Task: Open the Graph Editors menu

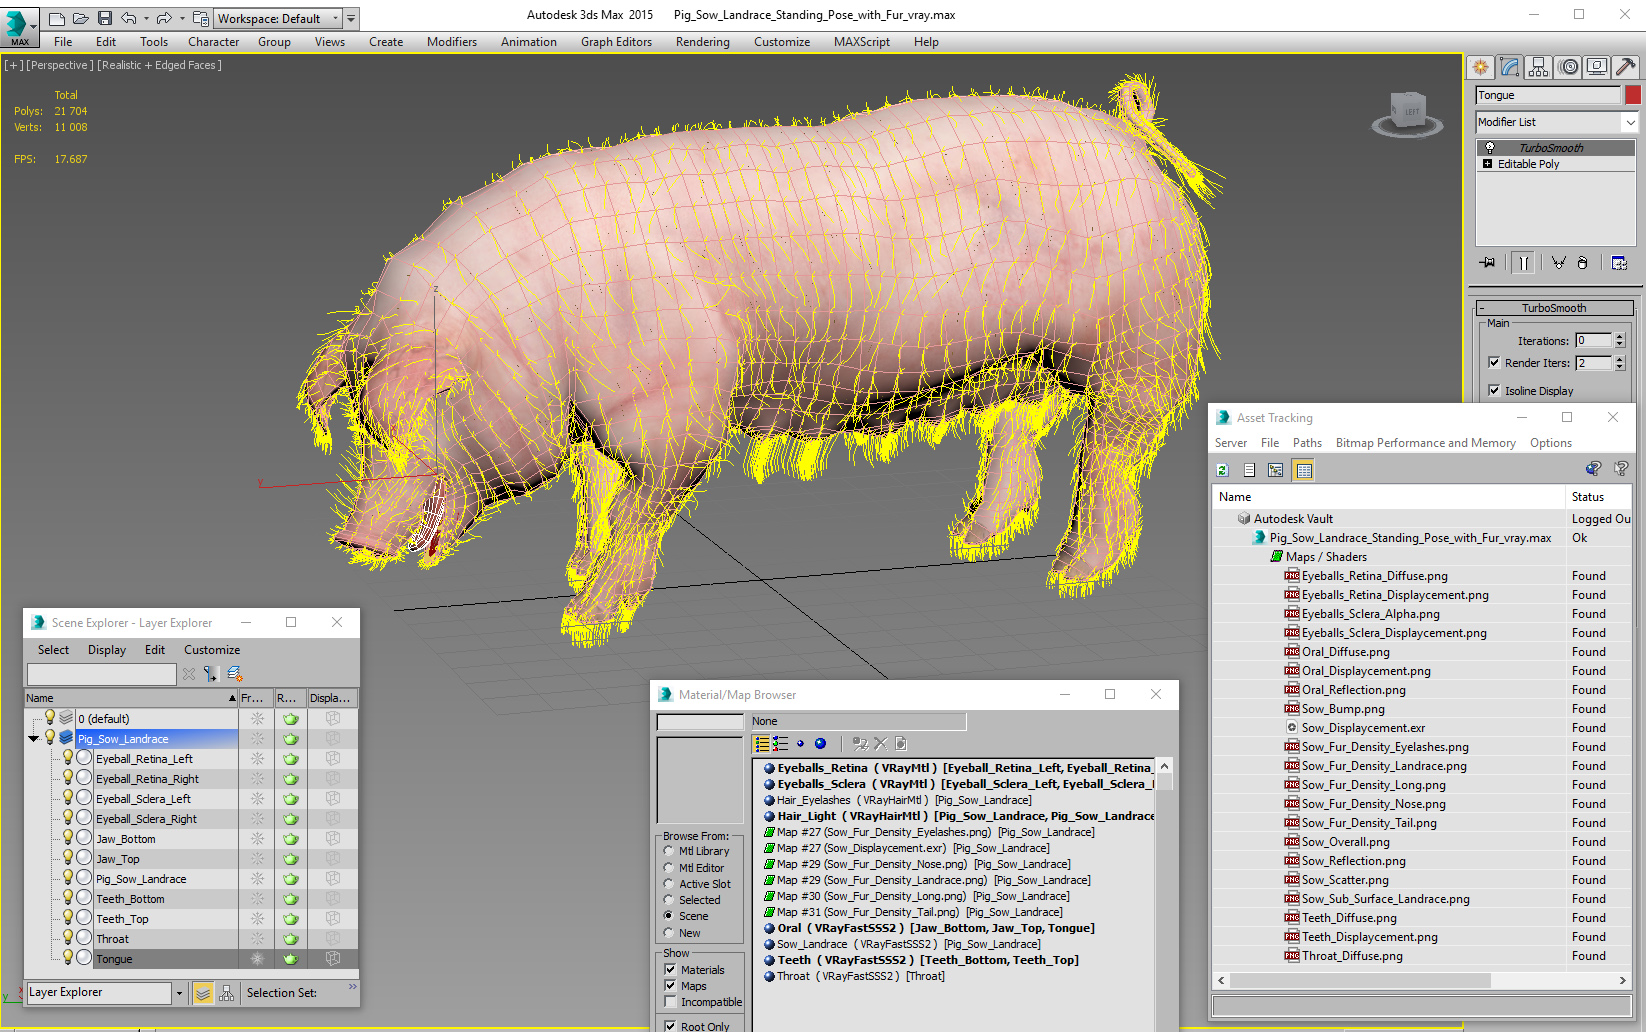Action: (616, 42)
